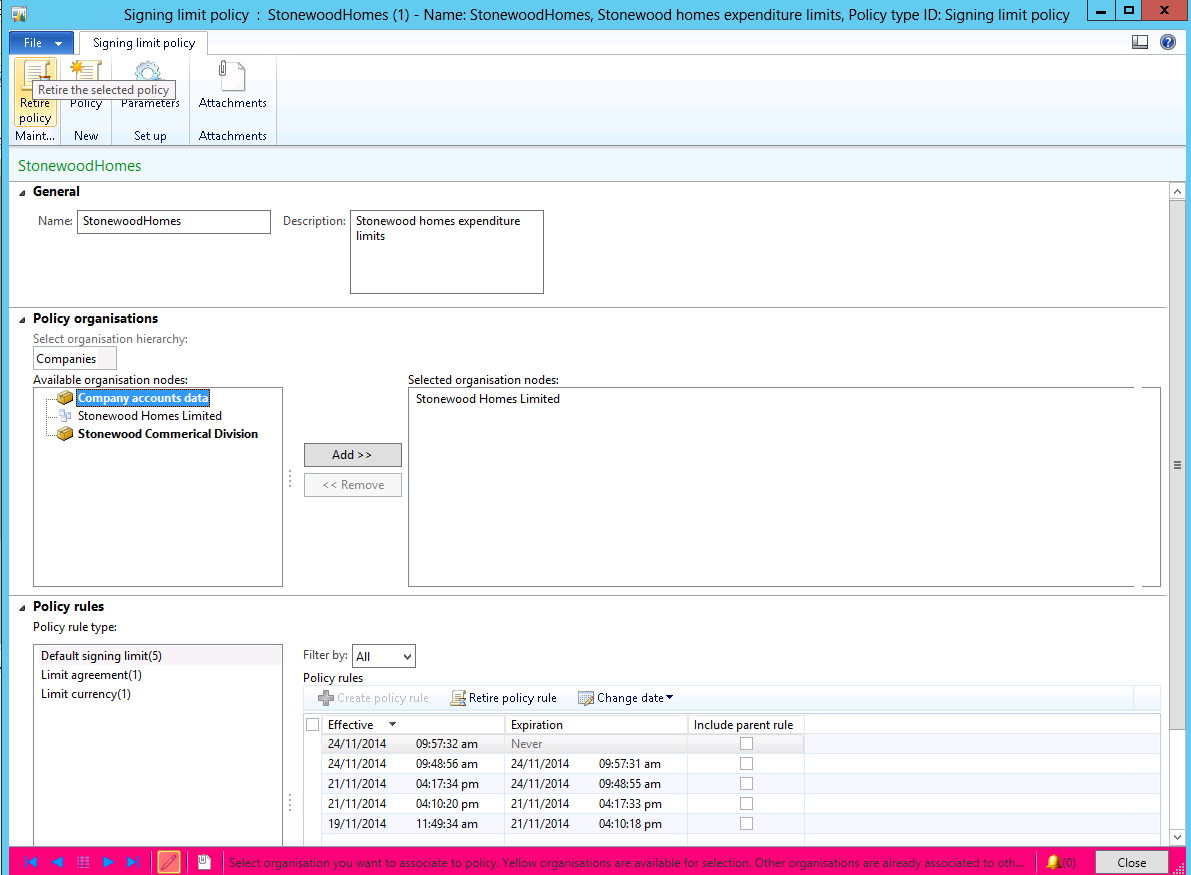Click the Change date calendar icon

click(x=586, y=698)
